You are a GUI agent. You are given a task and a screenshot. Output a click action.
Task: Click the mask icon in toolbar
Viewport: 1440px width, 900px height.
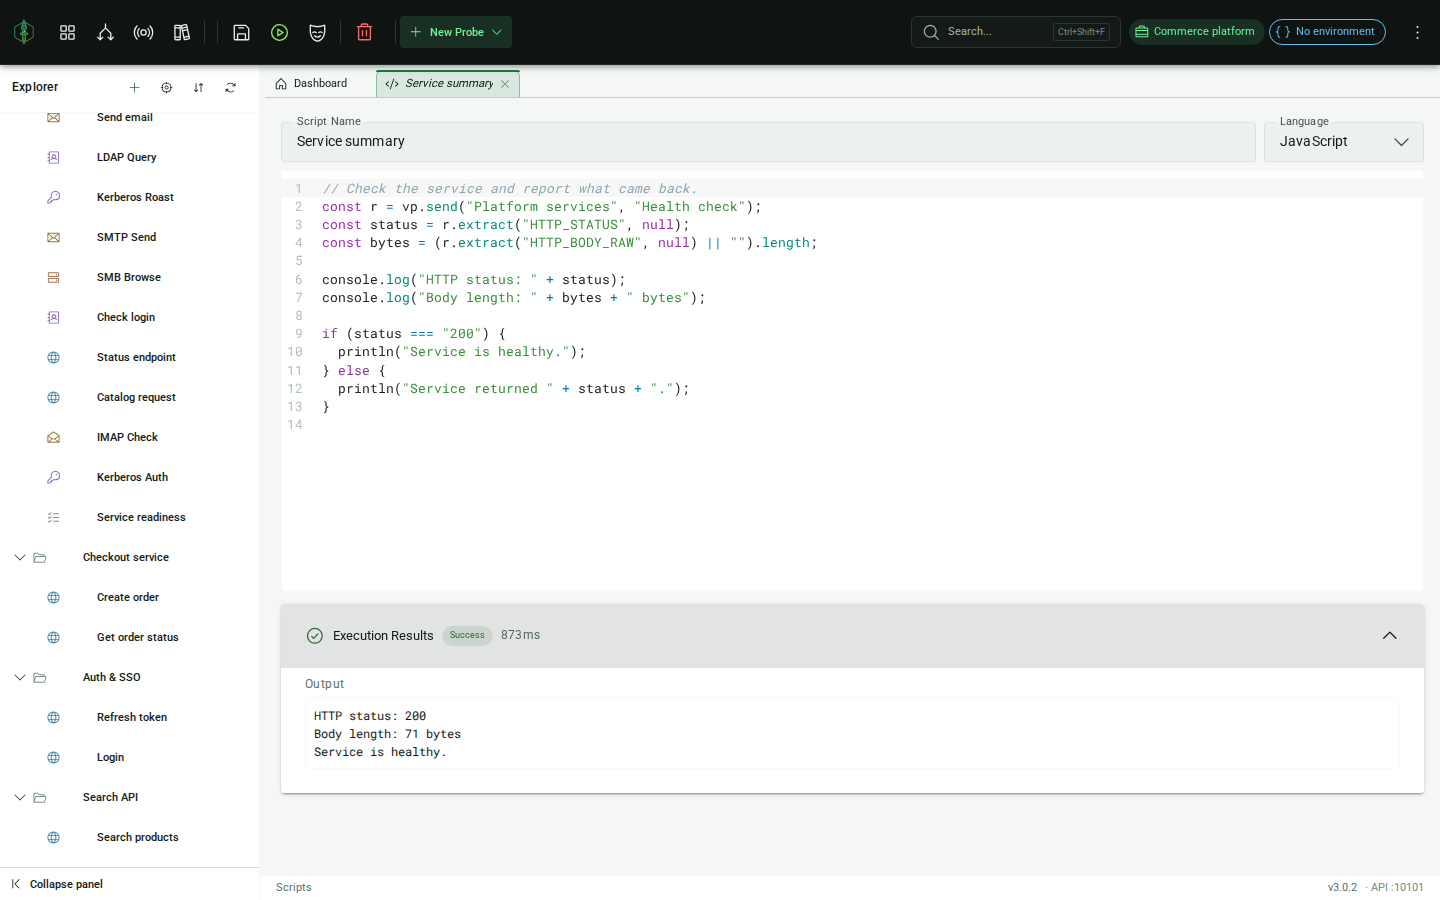(317, 32)
